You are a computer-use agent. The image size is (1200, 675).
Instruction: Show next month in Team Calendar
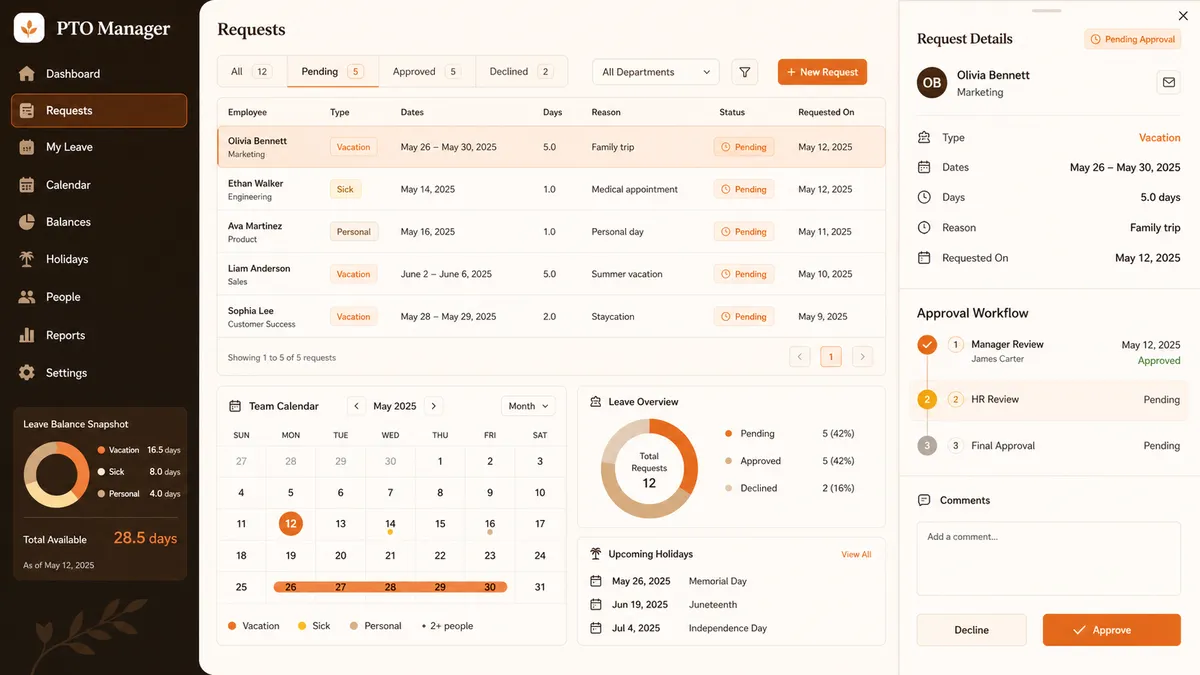(433, 406)
